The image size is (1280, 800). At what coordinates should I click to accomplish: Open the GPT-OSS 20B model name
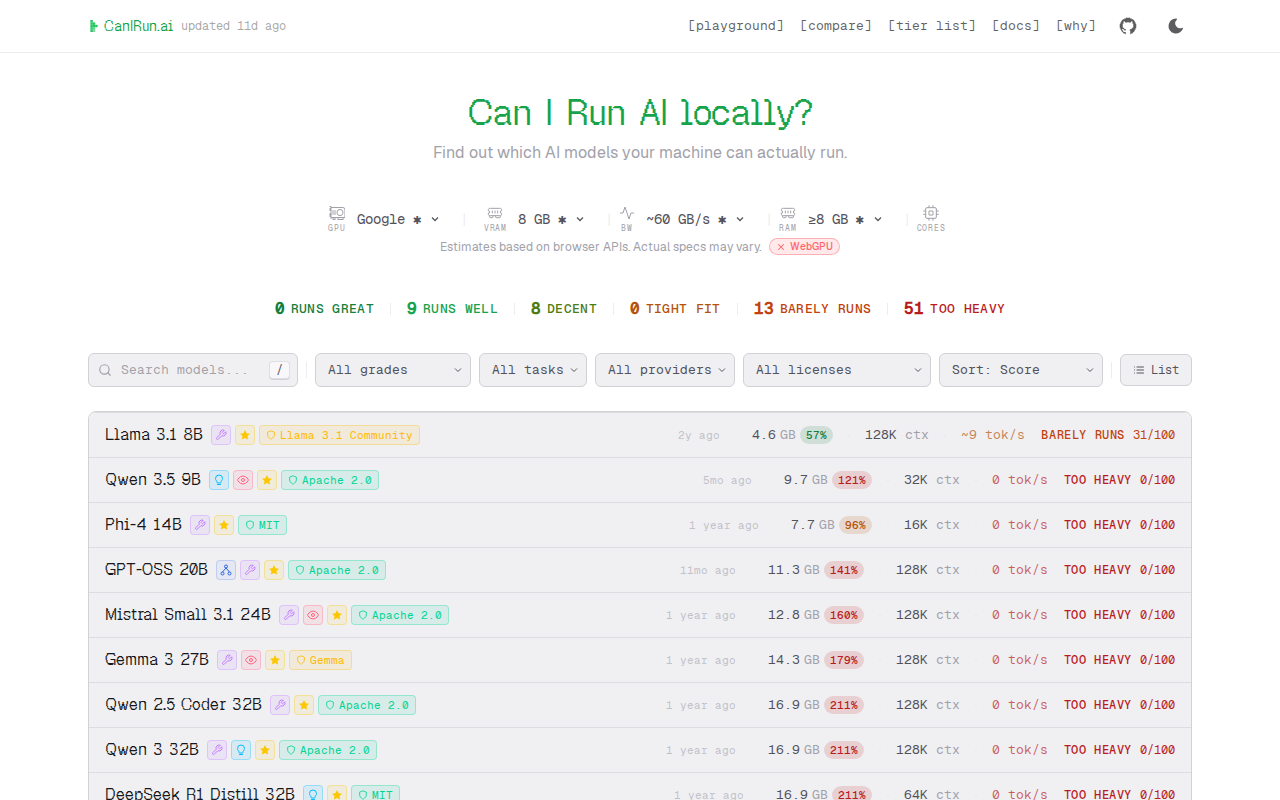coord(156,570)
